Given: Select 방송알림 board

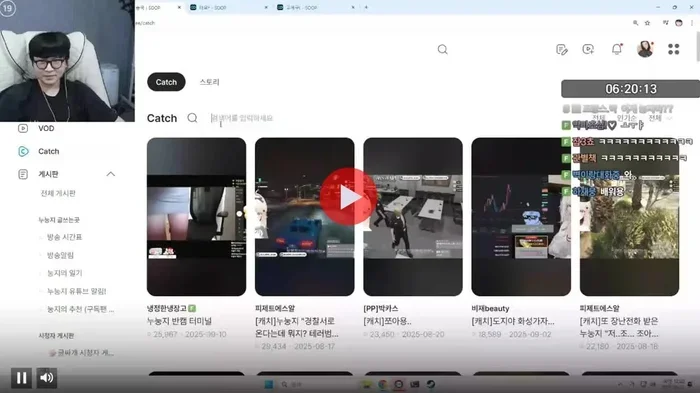Looking at the screenshot, I should pyautogui.click(x=60, y=255).
